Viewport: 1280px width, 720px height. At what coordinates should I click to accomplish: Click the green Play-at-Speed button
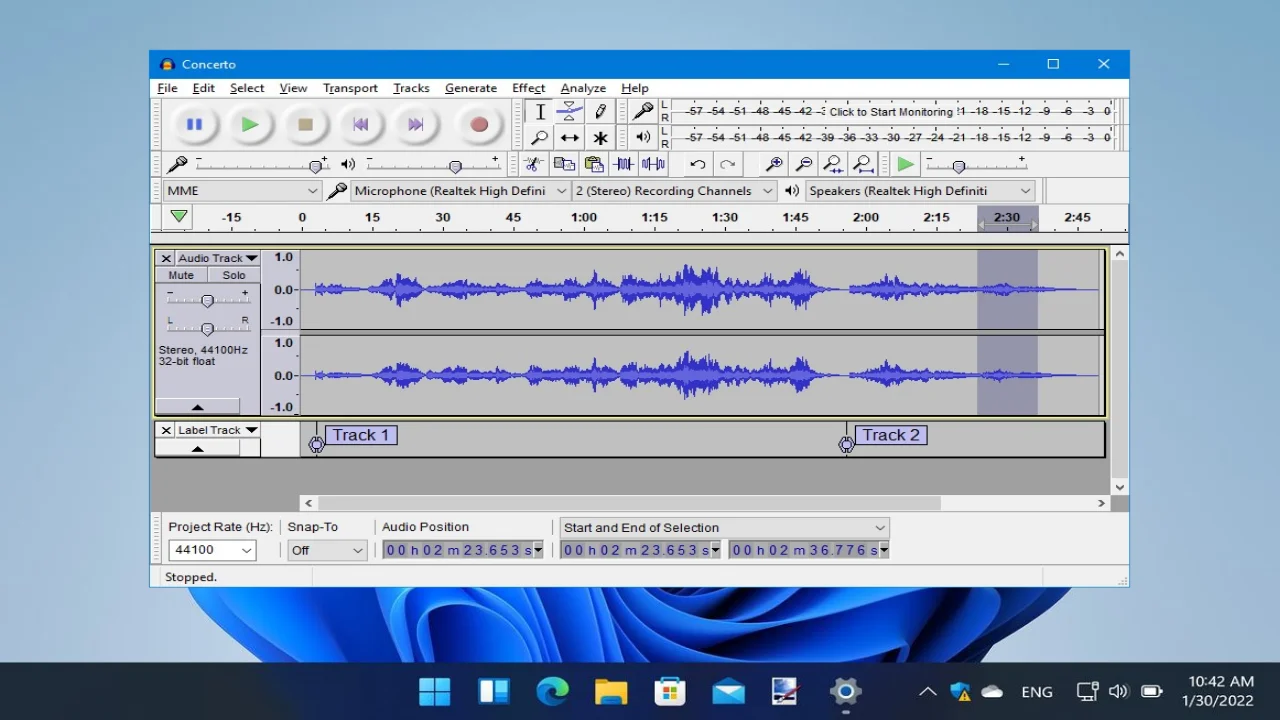[x=906, y=164]
